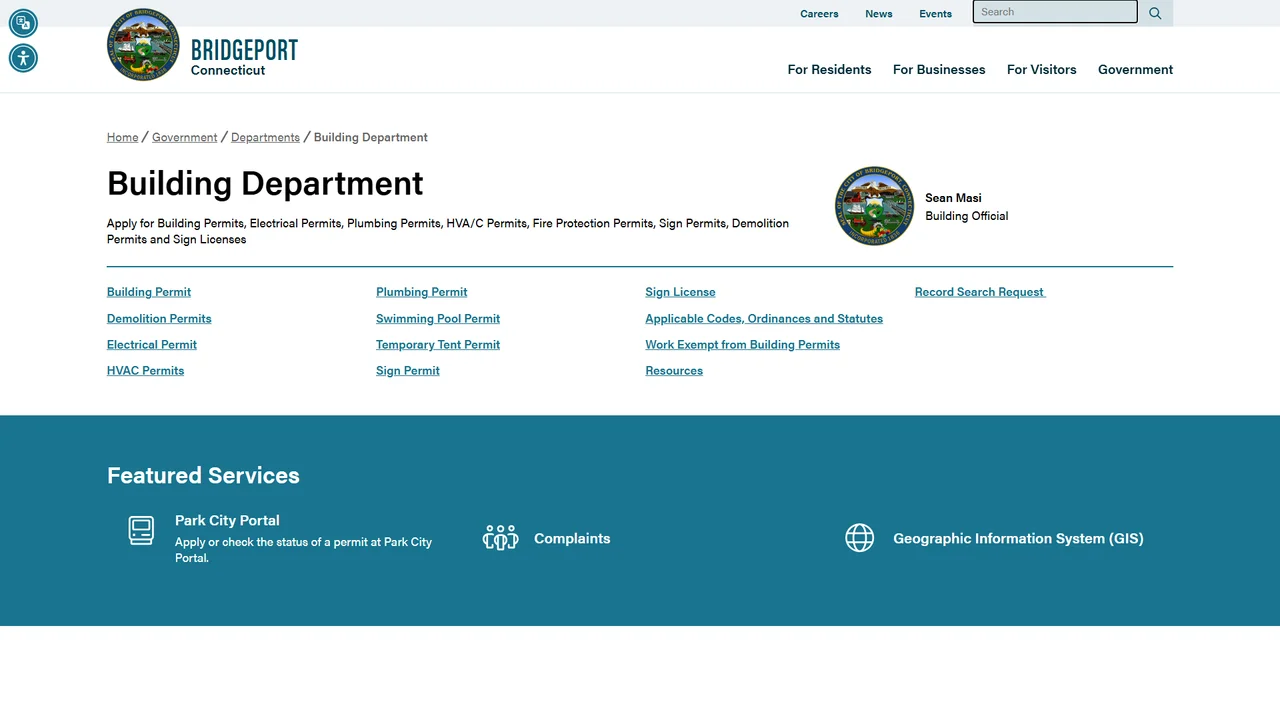
Task: Click the Departments breadcrumb link
Action: click(x=265, y=137)
